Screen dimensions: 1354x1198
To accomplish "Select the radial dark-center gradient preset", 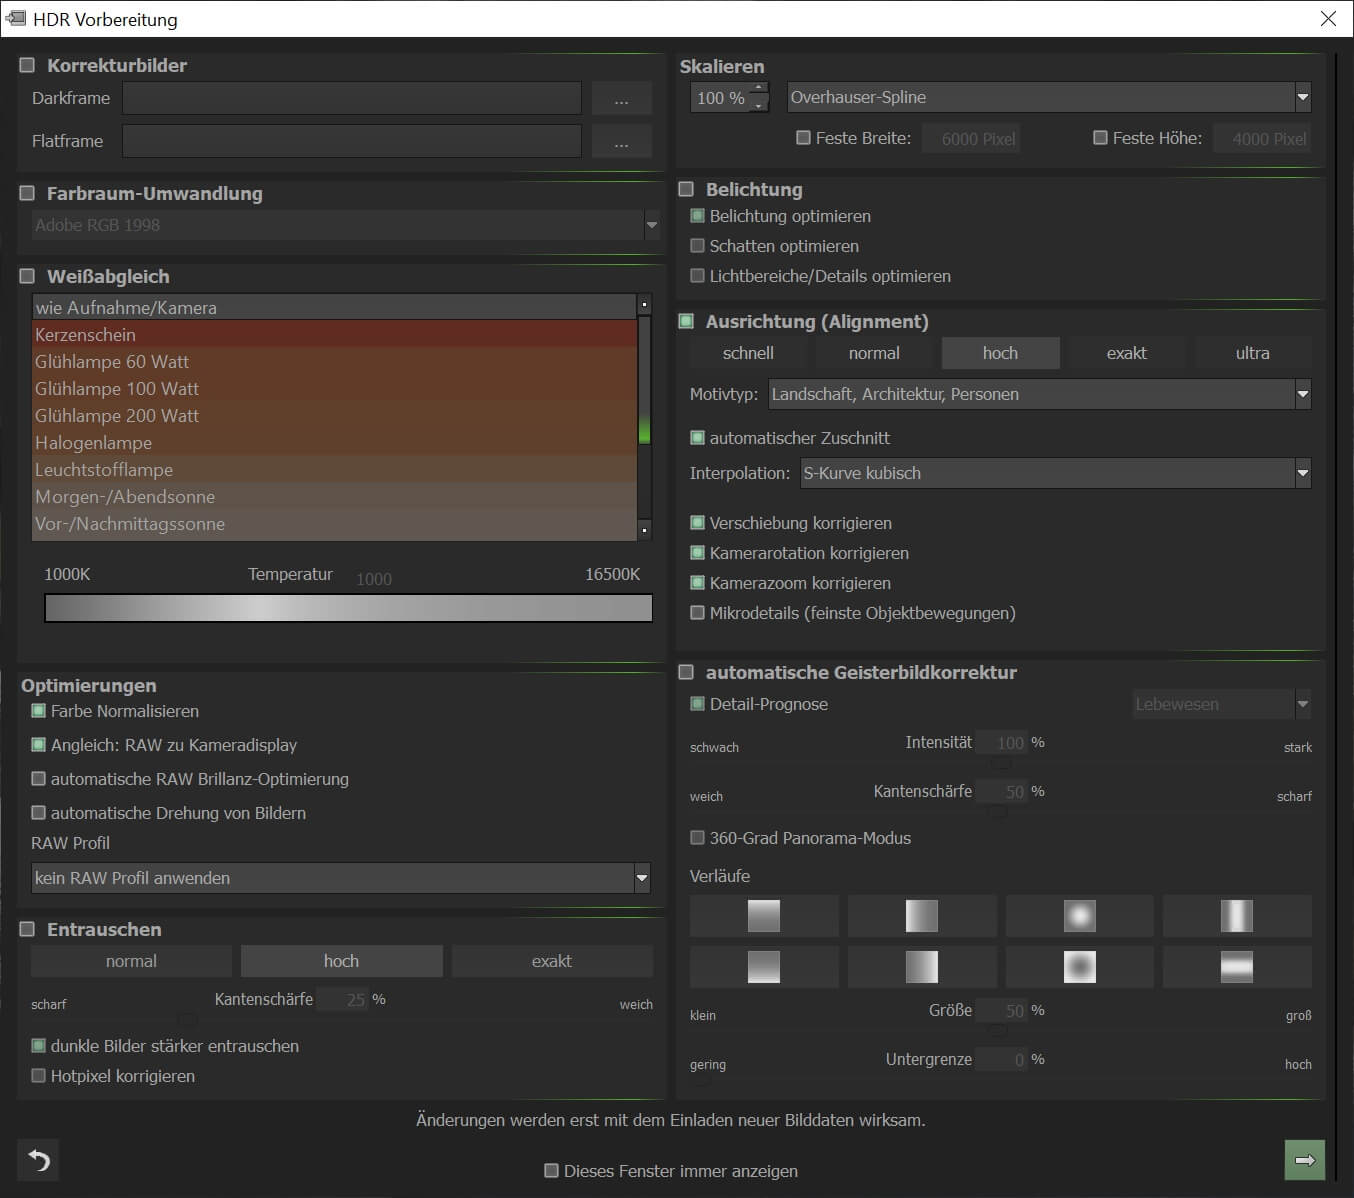I will pos(1079,967).
